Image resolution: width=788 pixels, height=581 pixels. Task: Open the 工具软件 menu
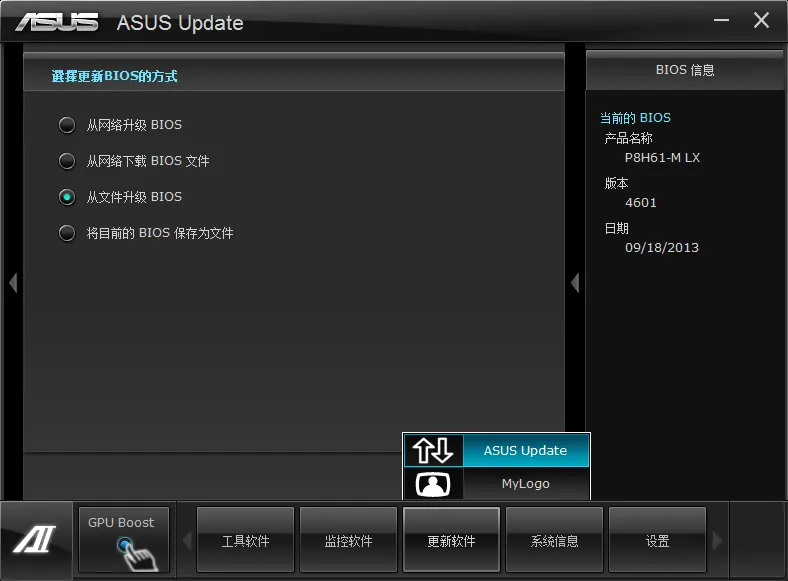(x=245, y=540)
